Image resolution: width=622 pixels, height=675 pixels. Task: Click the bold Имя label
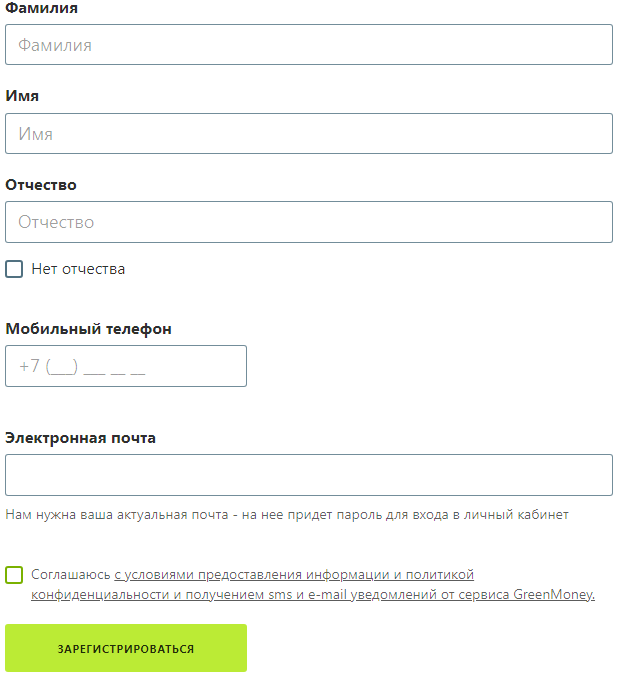click(x=22, y=96)
